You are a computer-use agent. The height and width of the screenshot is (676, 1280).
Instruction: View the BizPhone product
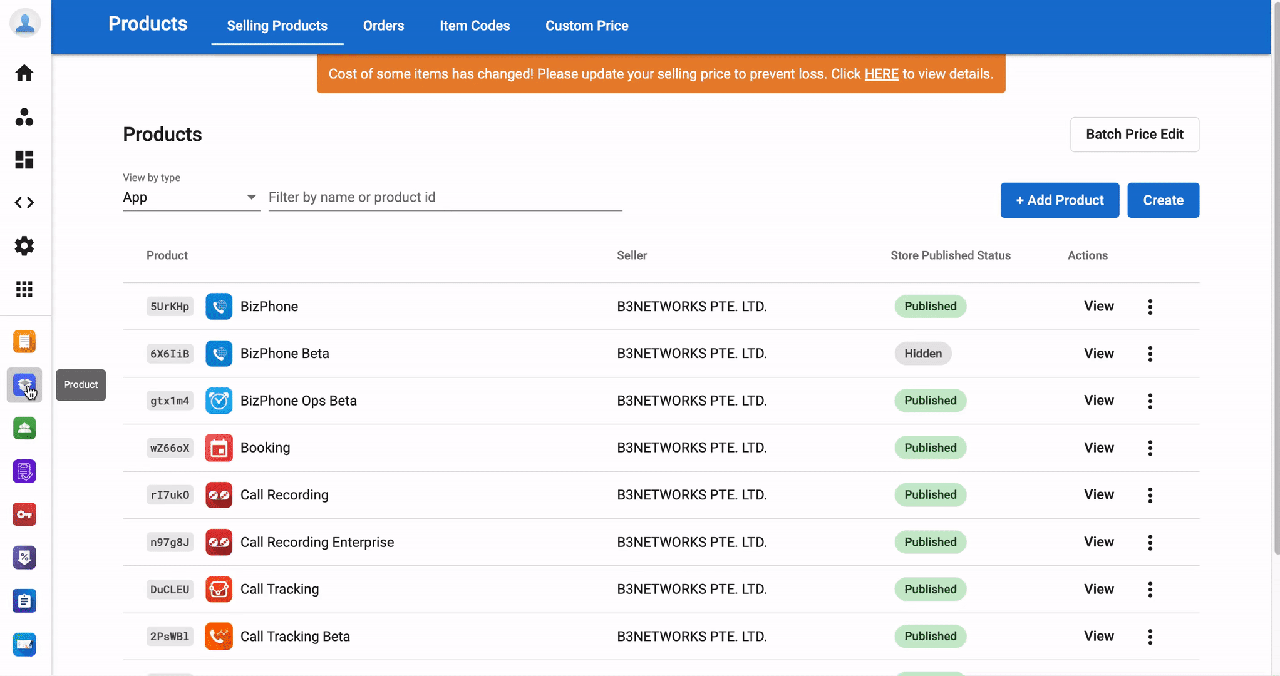click(x=1099, y=306)
